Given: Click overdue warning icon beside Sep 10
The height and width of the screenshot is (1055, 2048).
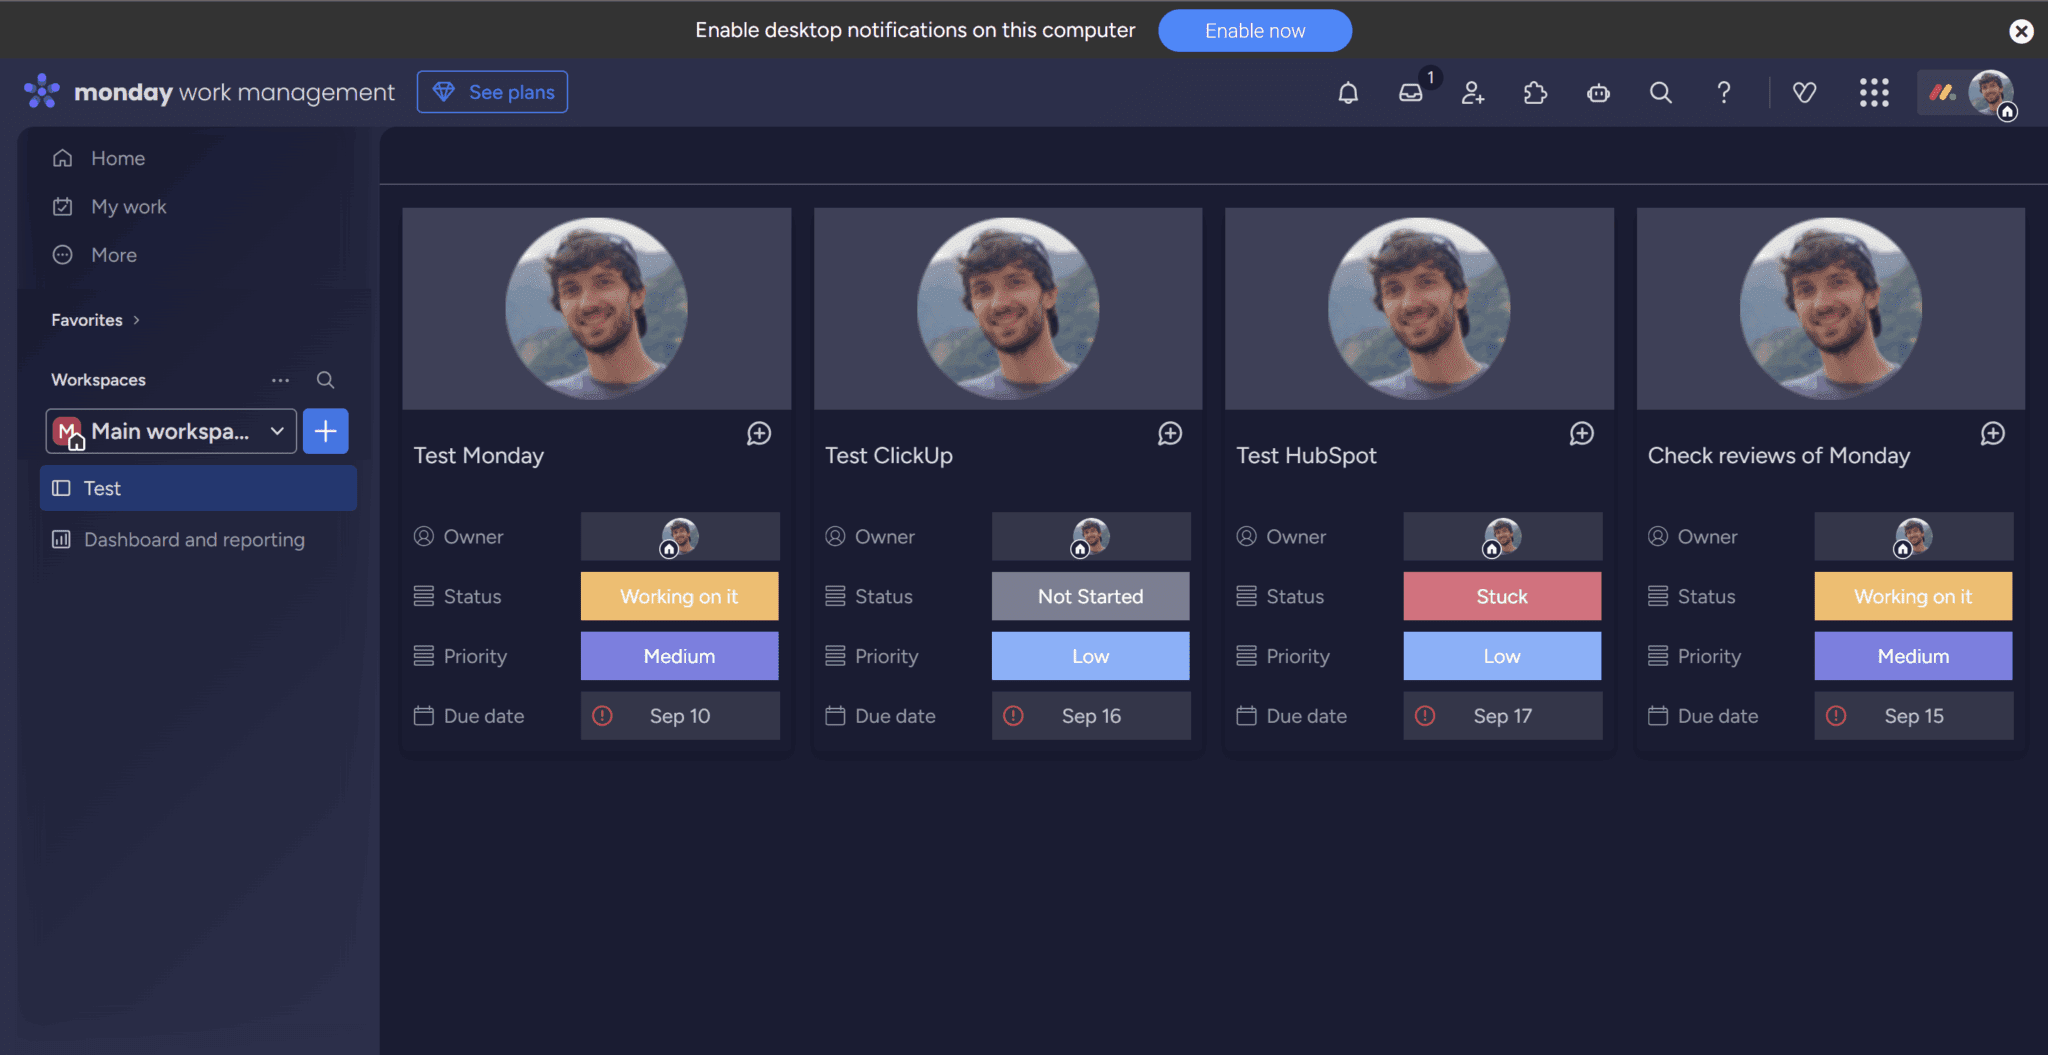Looking at the screenshot, I should (x=602, y=716).
